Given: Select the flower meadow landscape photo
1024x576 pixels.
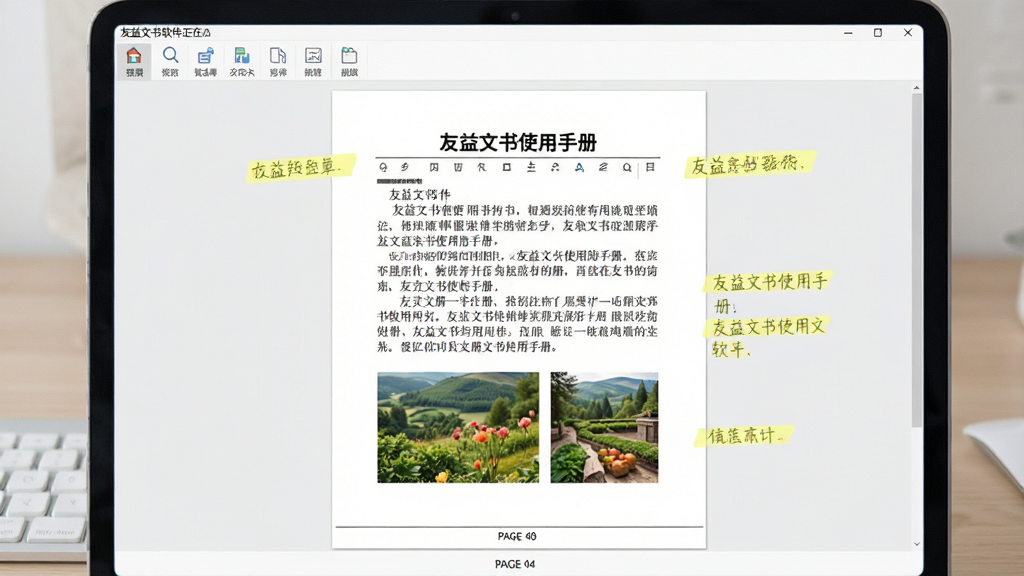Looking at the screenshot, I should click(458, 428).
